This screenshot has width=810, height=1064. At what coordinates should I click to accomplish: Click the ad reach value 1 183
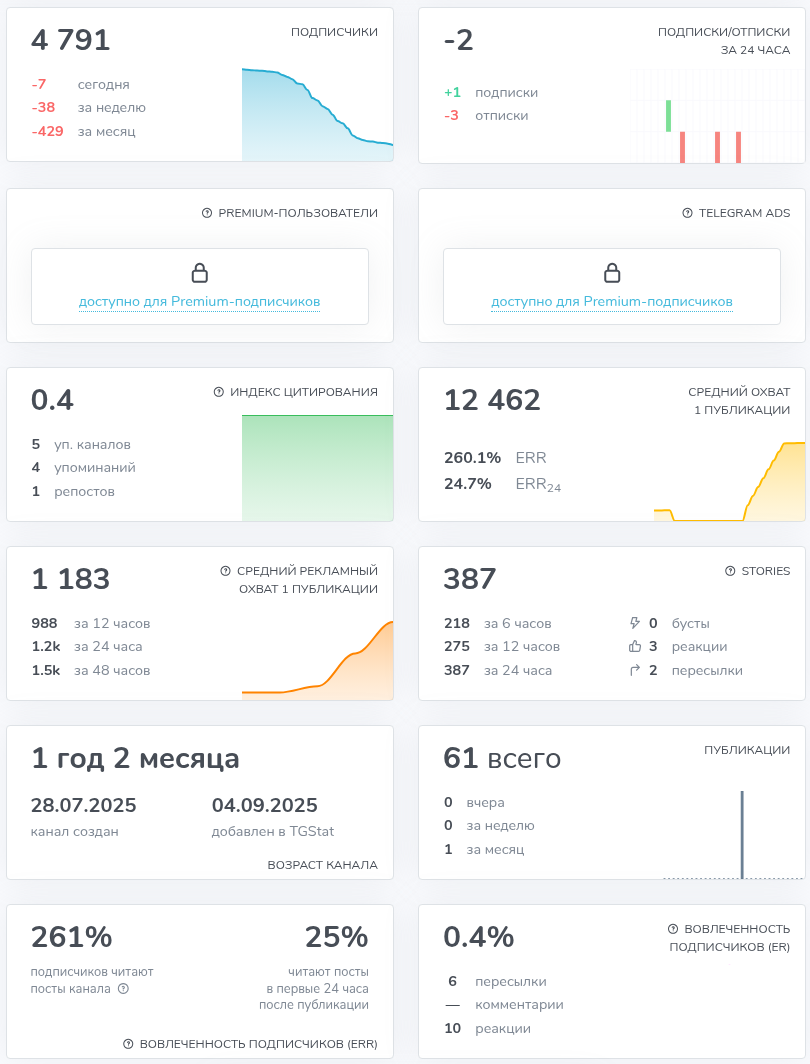pyautogui.click(x=71, y=579)
